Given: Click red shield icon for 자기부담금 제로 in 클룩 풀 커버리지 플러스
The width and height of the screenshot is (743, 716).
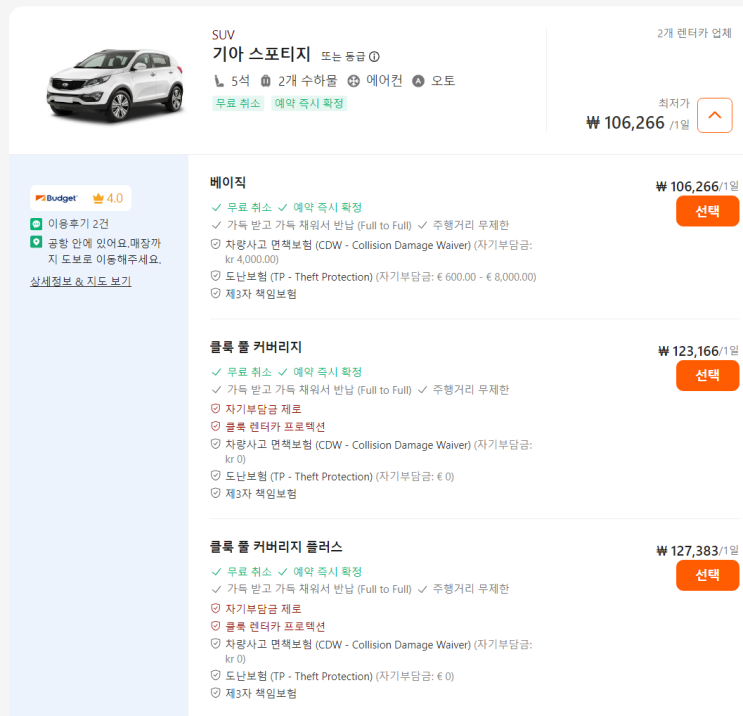Looking at the screenshot, I should tap(215, 608).
